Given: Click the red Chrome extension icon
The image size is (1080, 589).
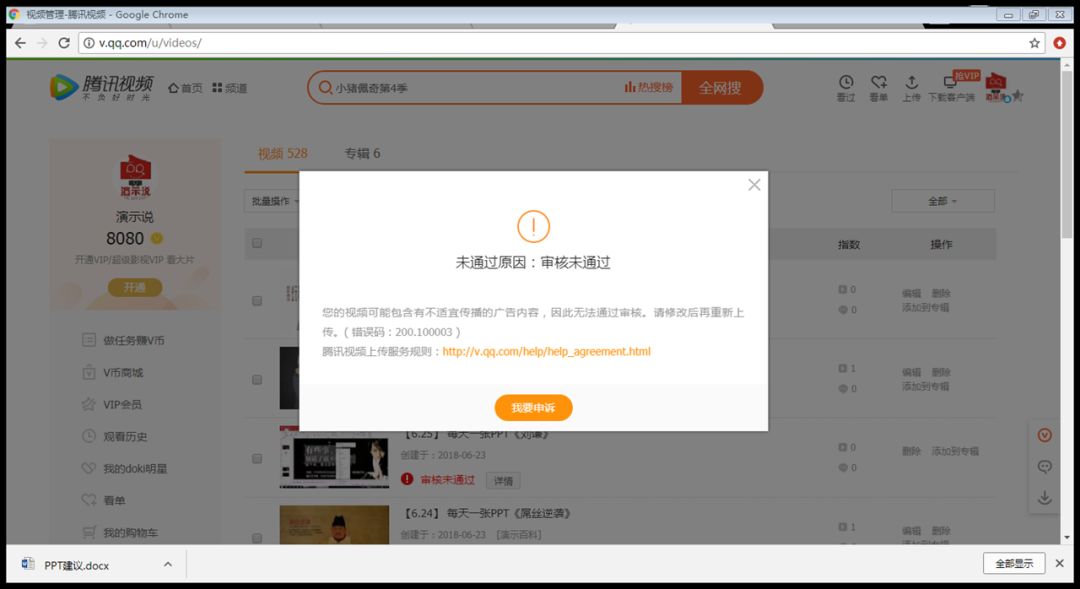Looking at the screenshot, I should pos(1059,43).
